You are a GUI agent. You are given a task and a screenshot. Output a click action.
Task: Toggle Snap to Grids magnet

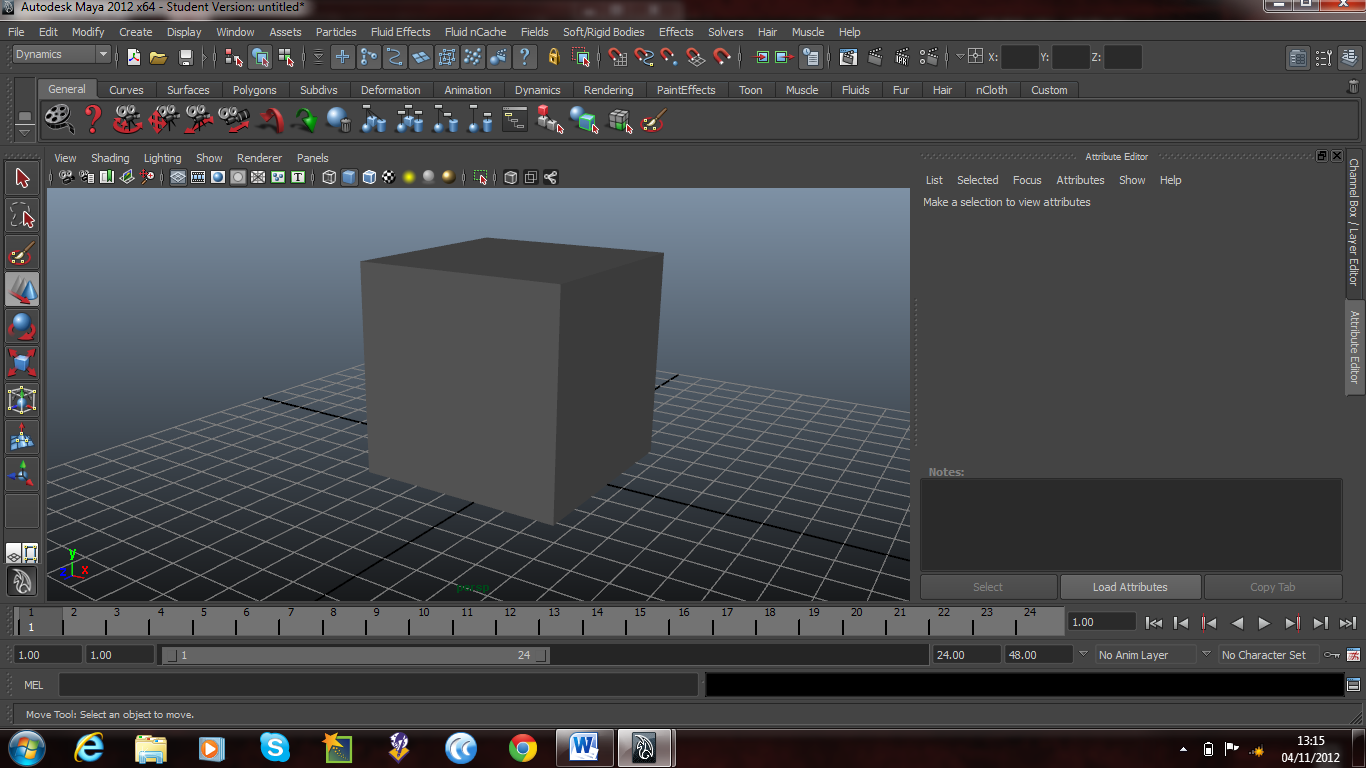618,57
